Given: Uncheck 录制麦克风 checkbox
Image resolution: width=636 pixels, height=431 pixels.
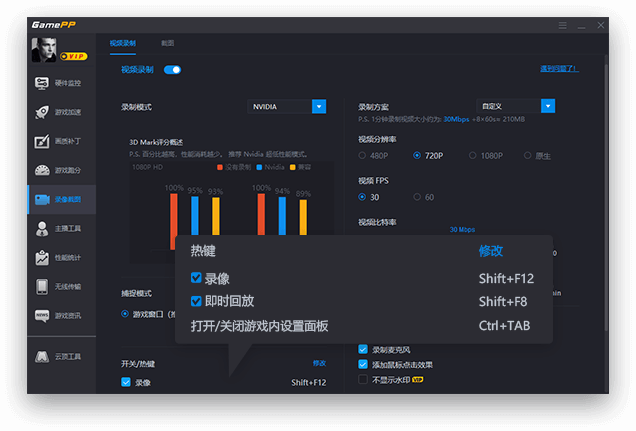Looking at the screenshot, I should pos(363,350).
